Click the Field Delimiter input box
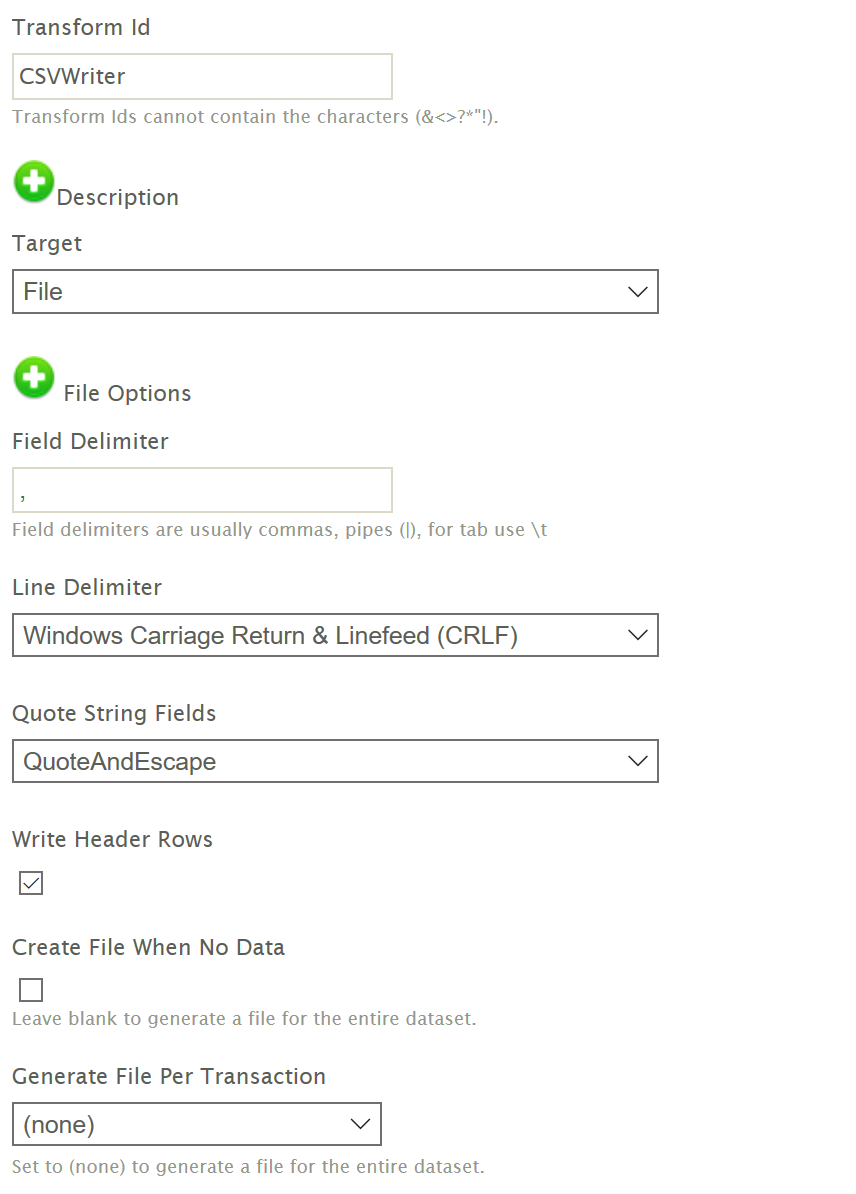 (x=202, y=490)
